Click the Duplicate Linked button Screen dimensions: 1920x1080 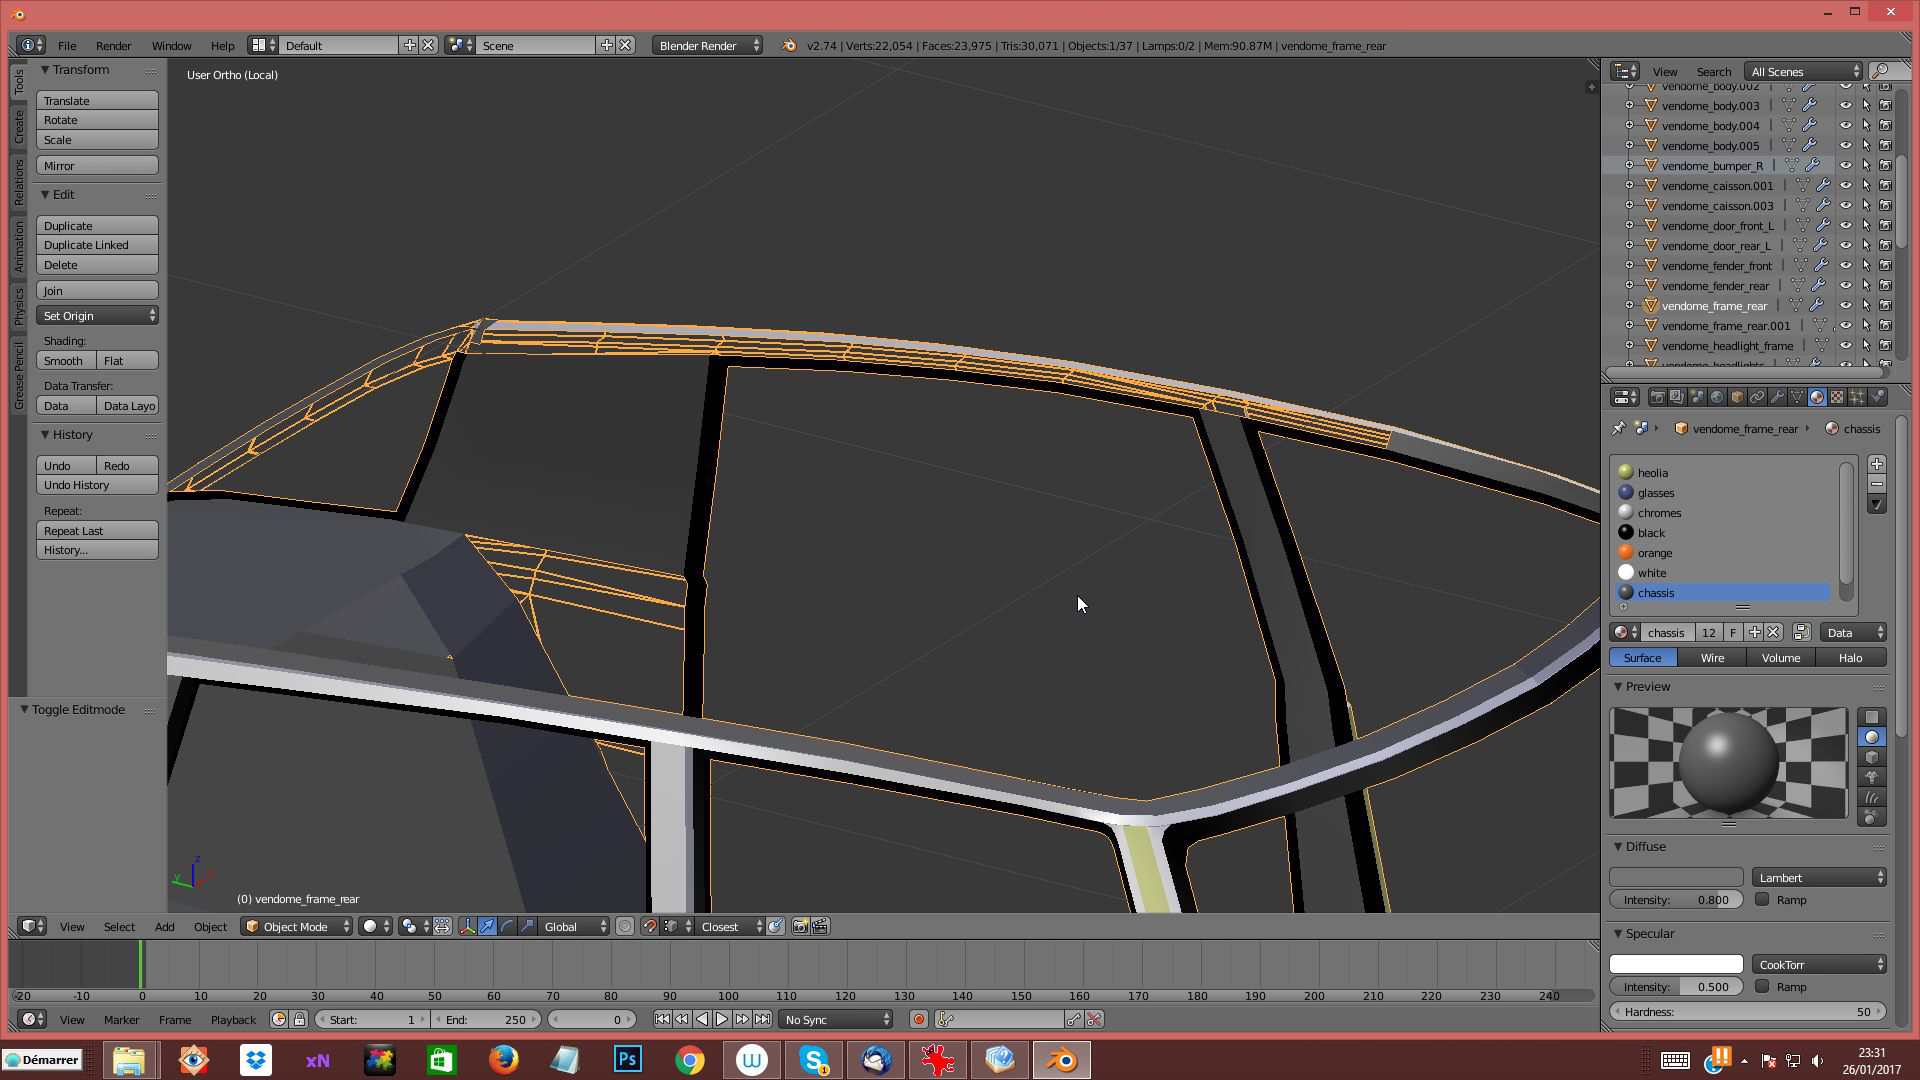[98, 244]
